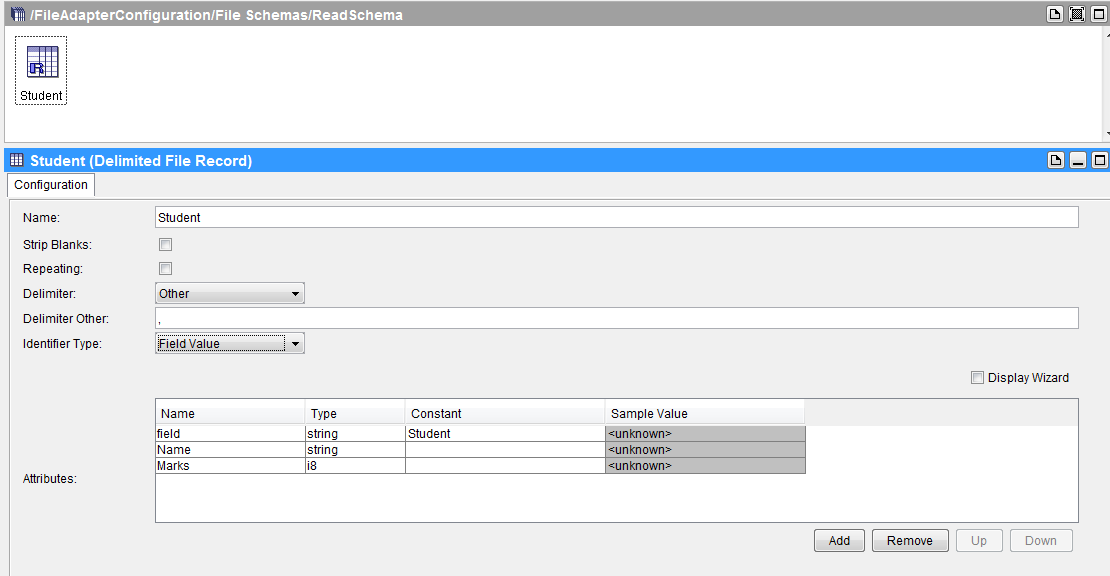This screenshot has height=576, width=1110.
Task: Click the Down button
Action: pos(1041,541)
